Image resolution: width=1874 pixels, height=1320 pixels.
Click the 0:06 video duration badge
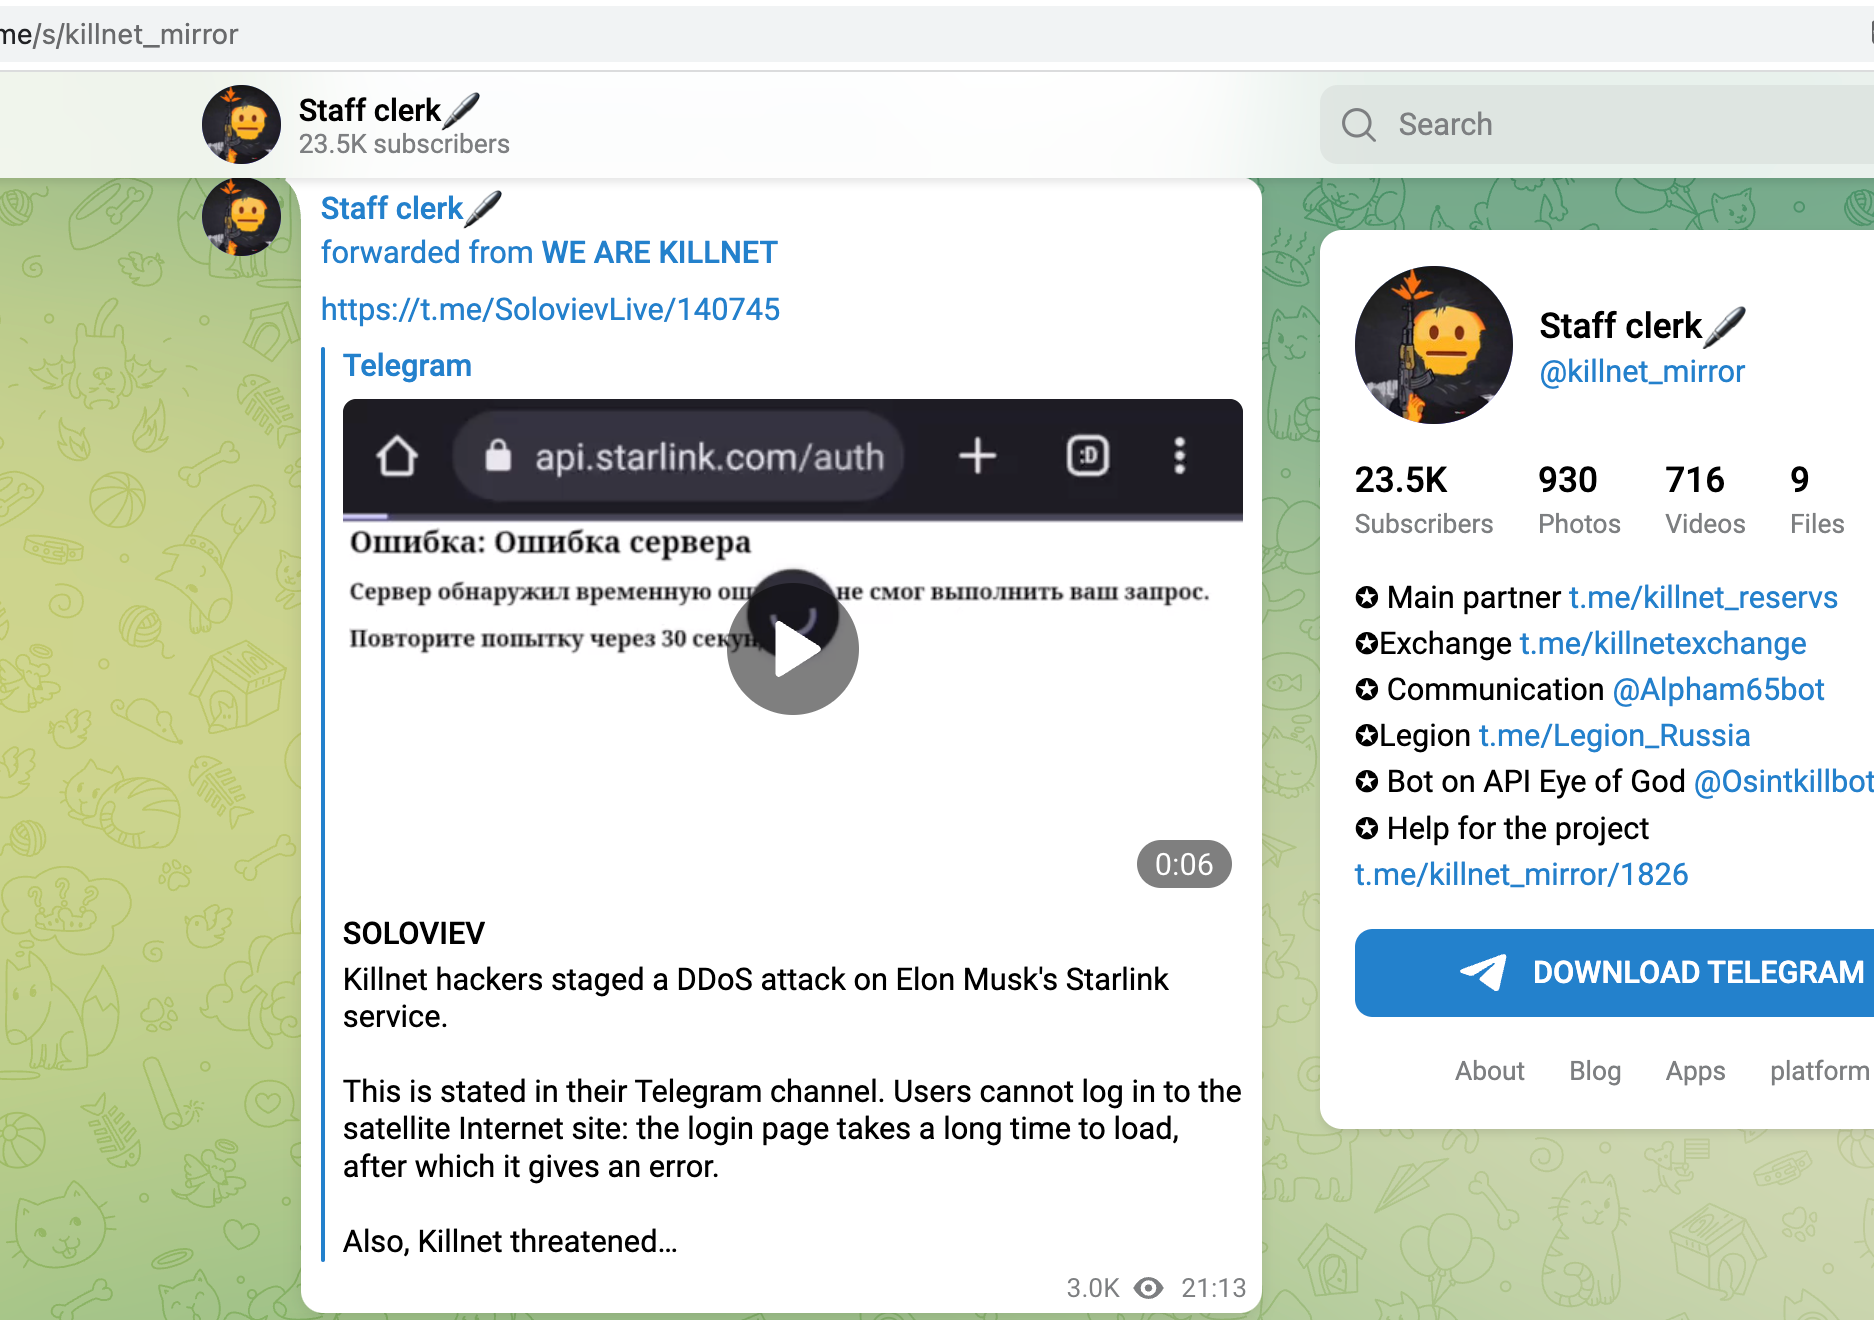1184,864
